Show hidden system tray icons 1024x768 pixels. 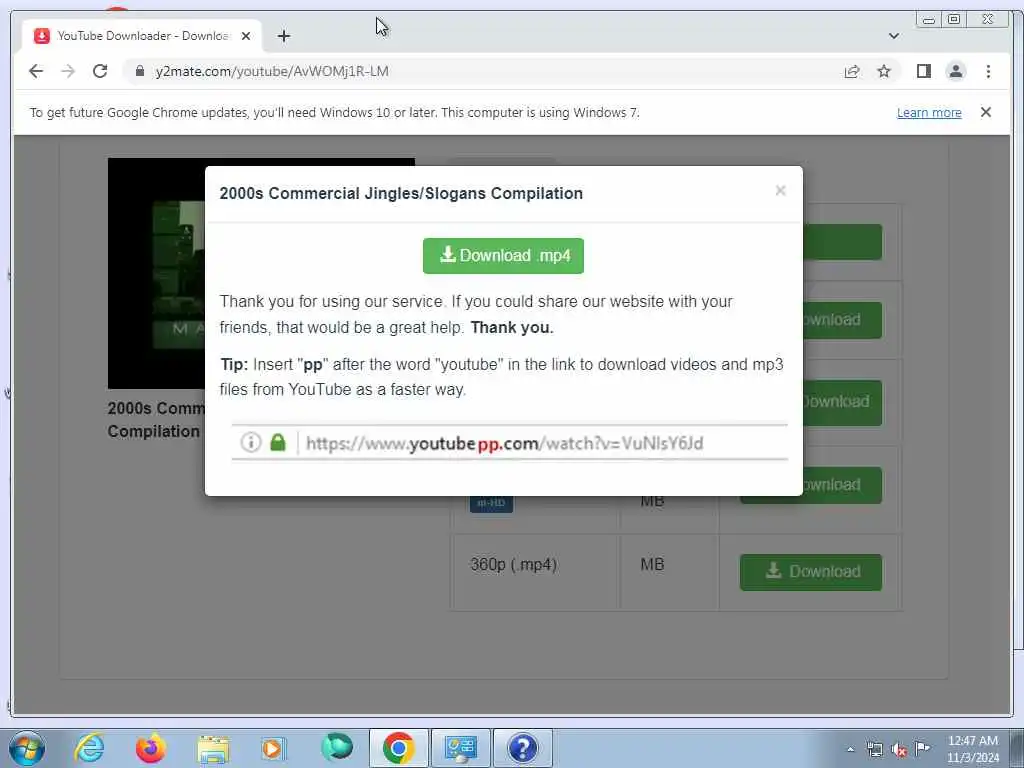850,749
